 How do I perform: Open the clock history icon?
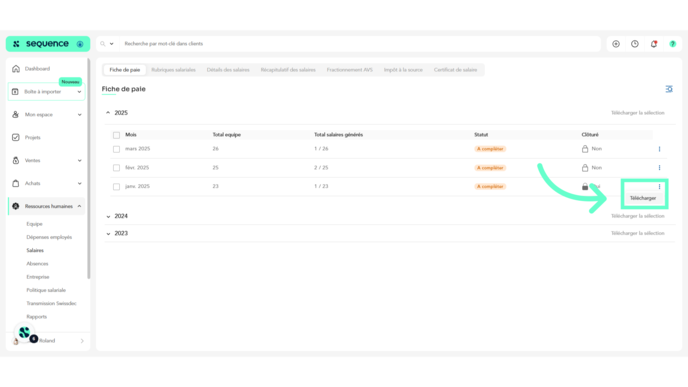(635, 44)
